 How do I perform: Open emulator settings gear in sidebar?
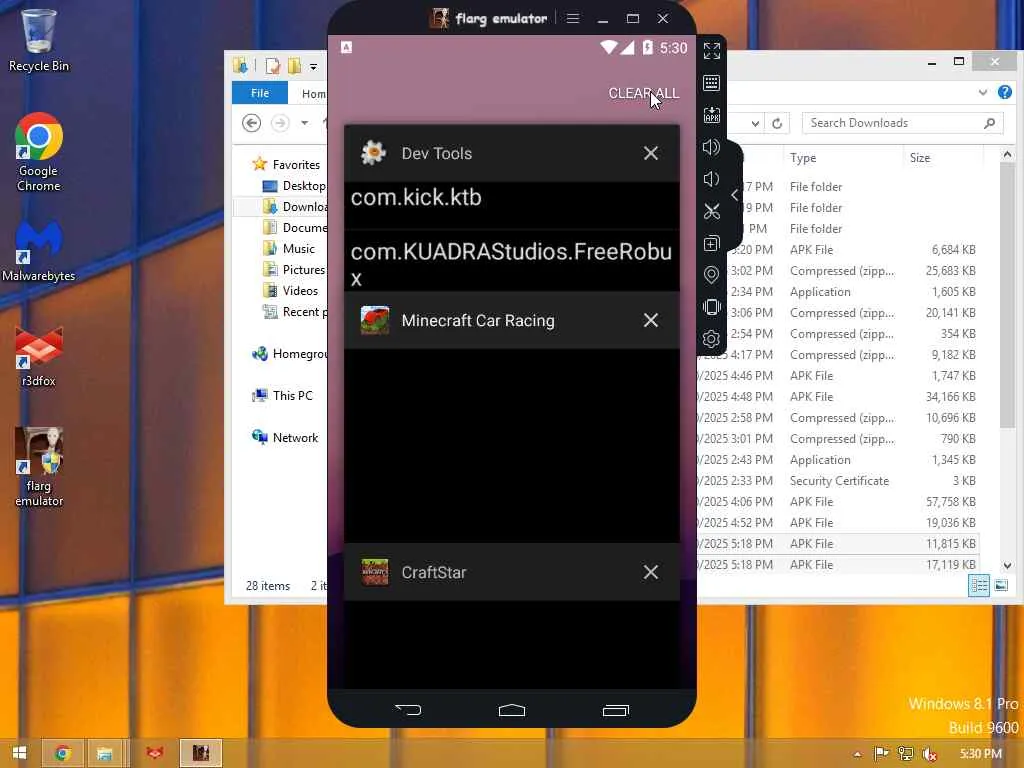point(711,339)
